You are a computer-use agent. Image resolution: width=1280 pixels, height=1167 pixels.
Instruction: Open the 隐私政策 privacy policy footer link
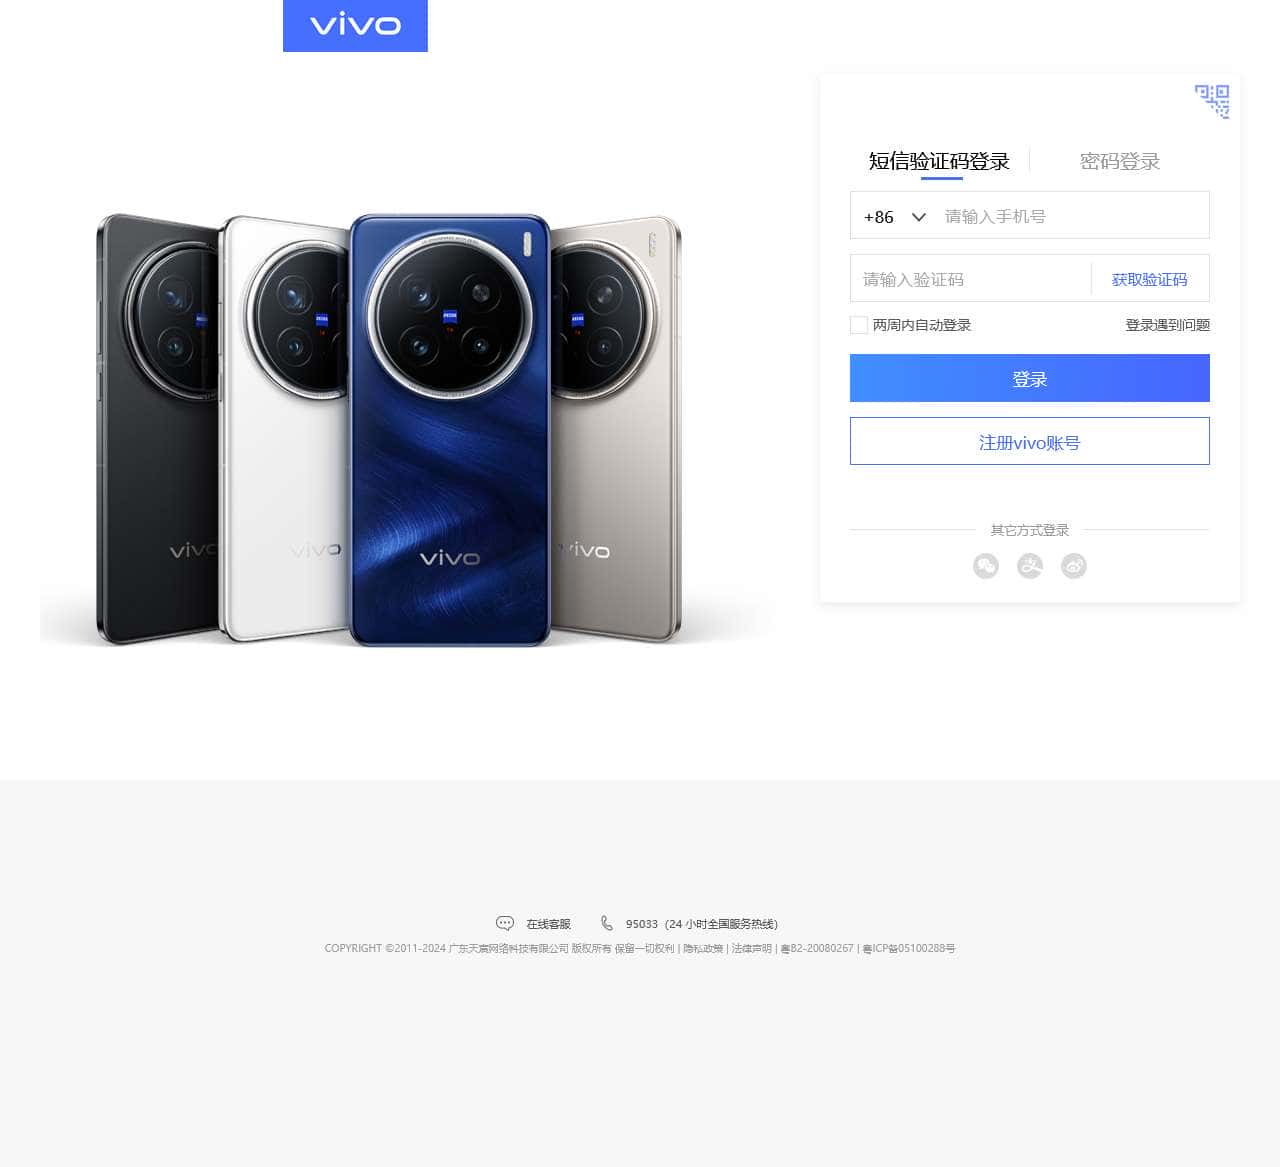[703, 948]
